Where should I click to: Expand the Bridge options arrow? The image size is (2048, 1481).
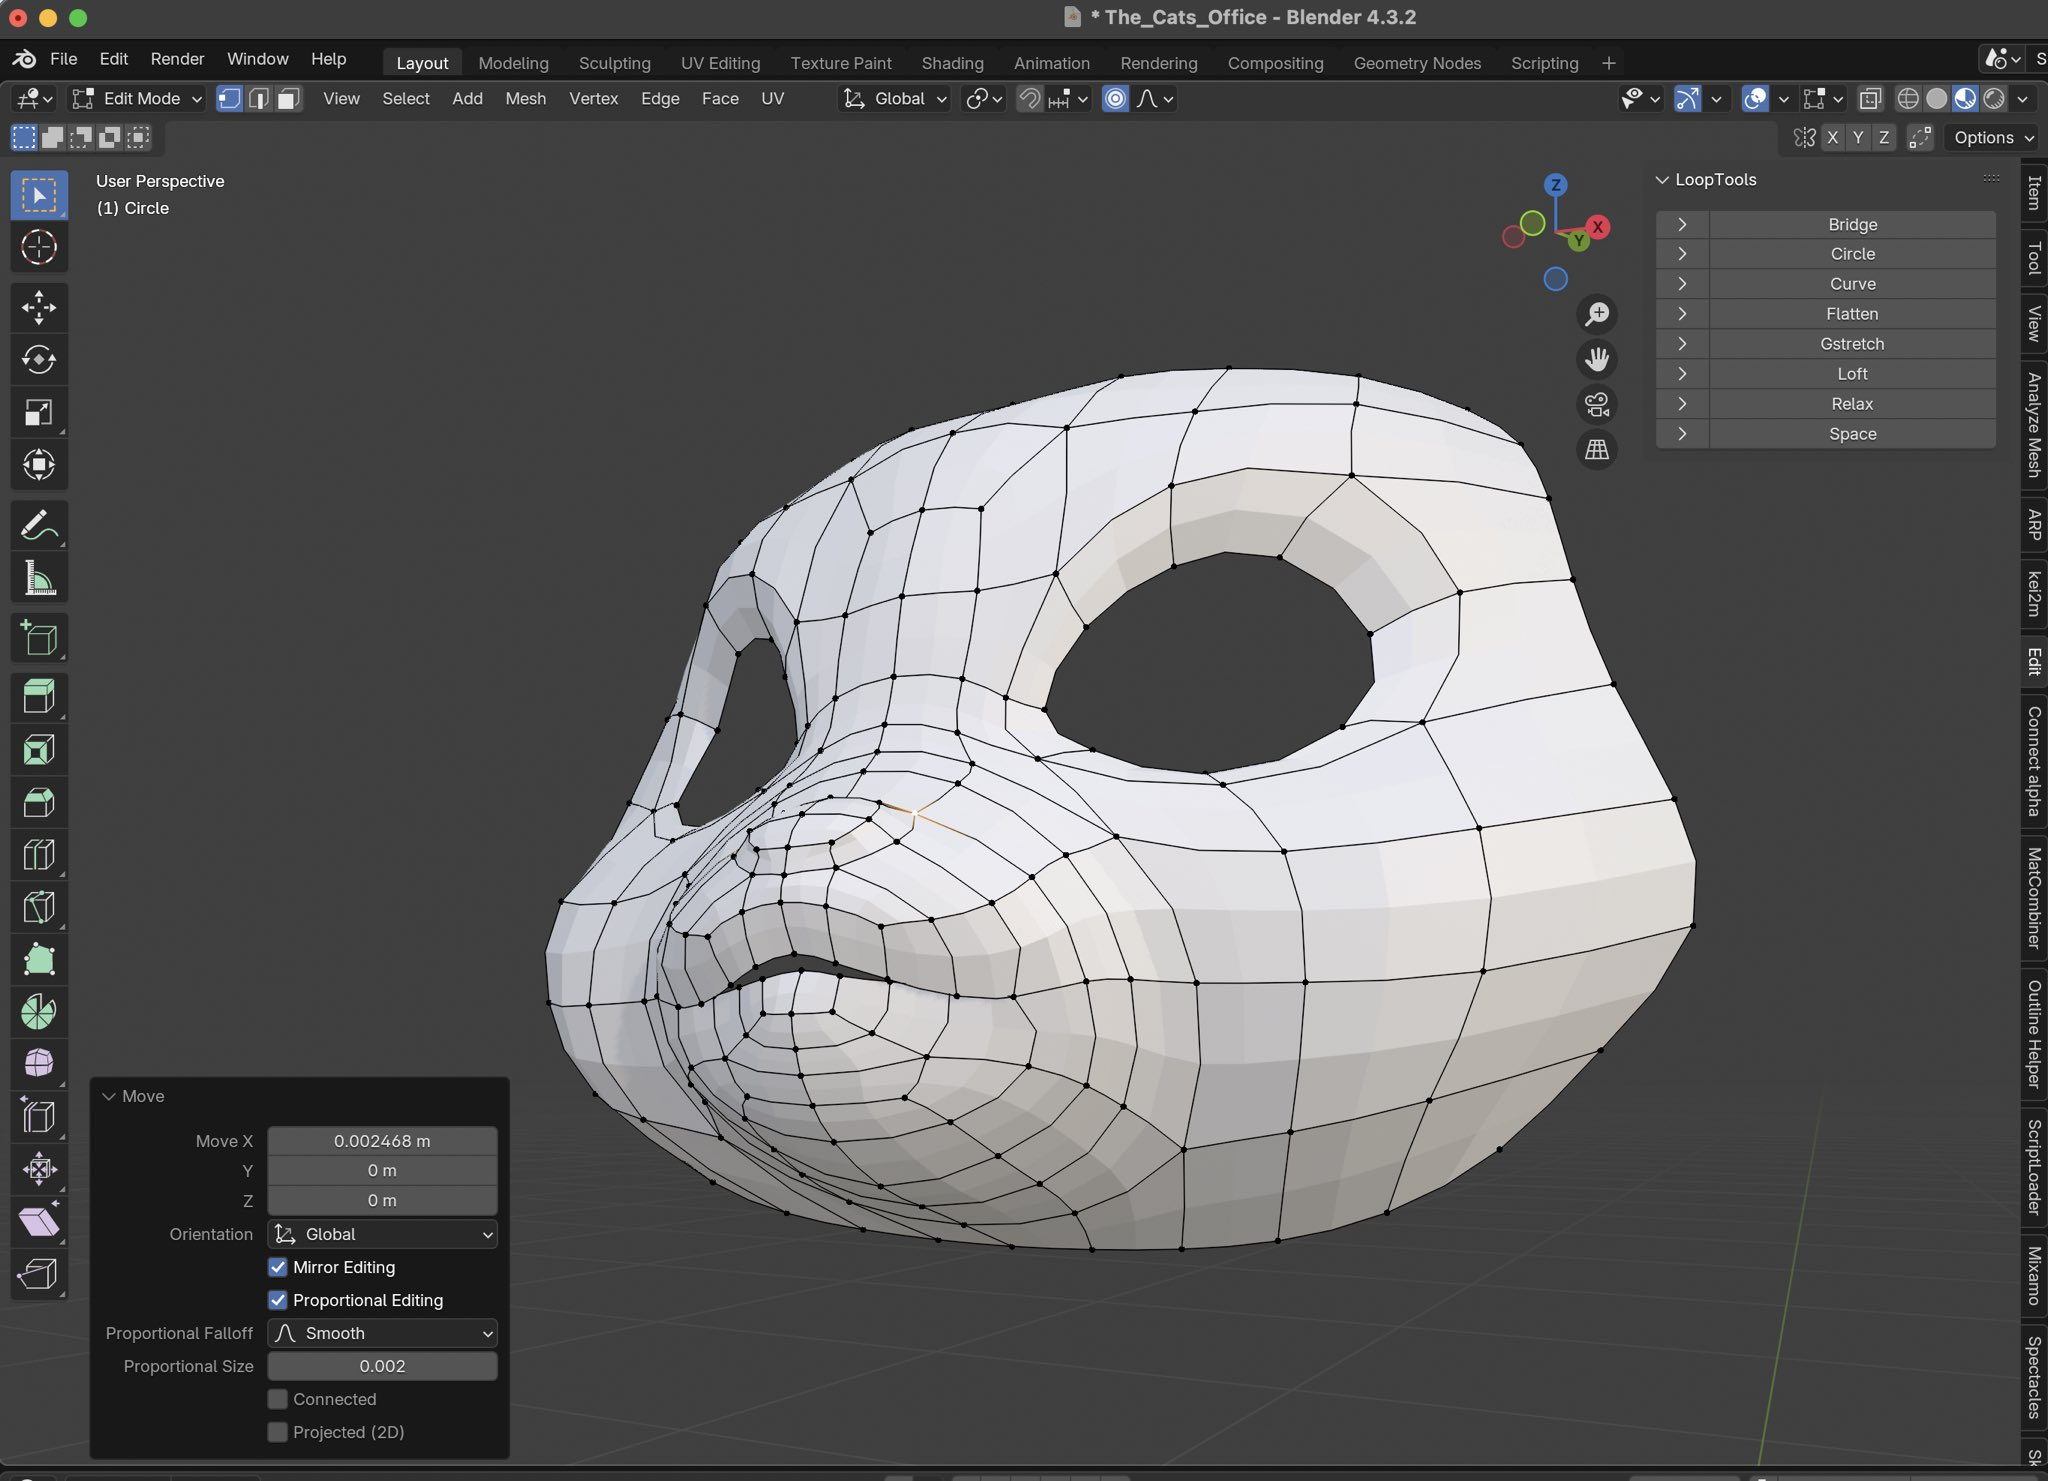[x=1682, y=224]
